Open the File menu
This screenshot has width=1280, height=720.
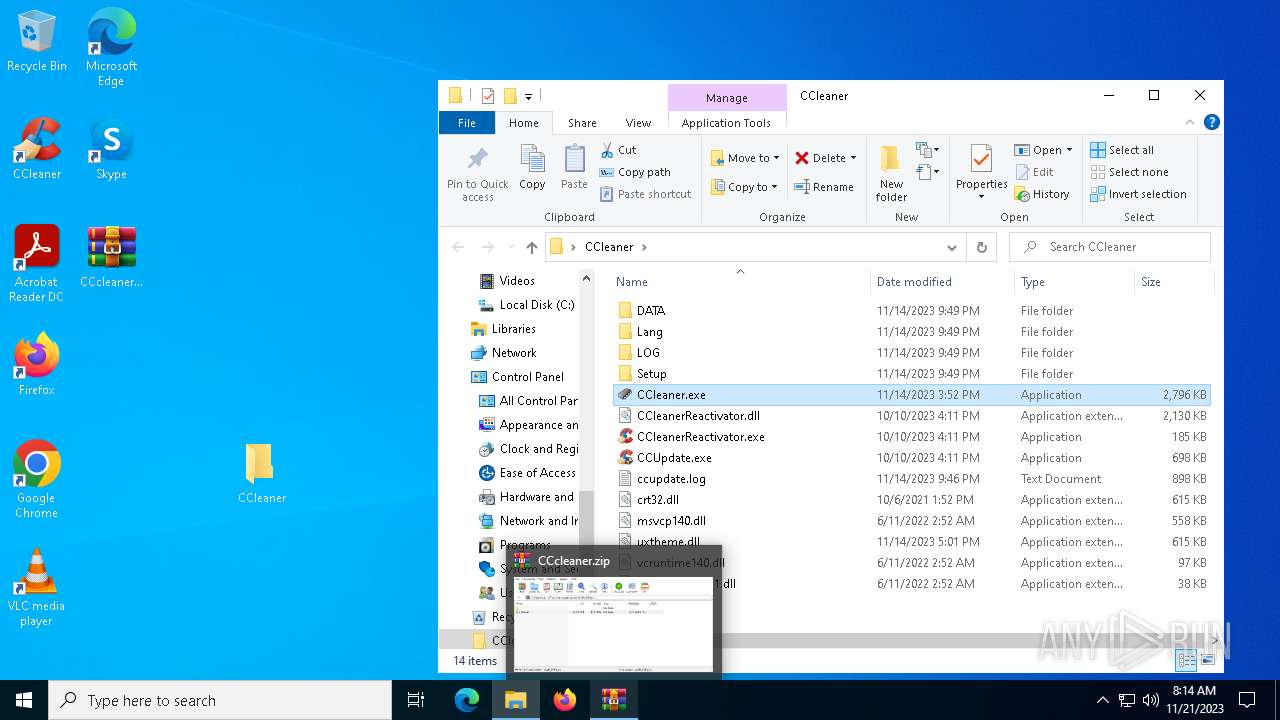[x=467, y=123]
